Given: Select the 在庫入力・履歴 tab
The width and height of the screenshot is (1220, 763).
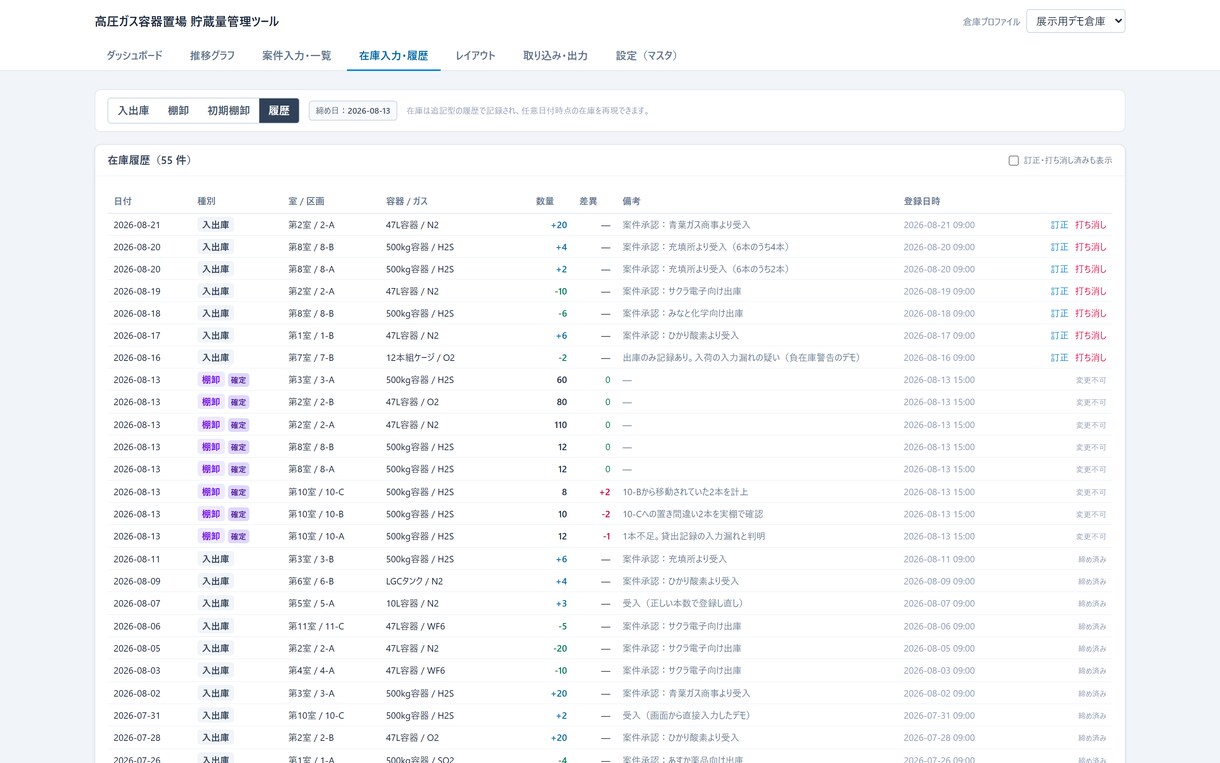Looking at the screenshot, I should coord(393,56).
